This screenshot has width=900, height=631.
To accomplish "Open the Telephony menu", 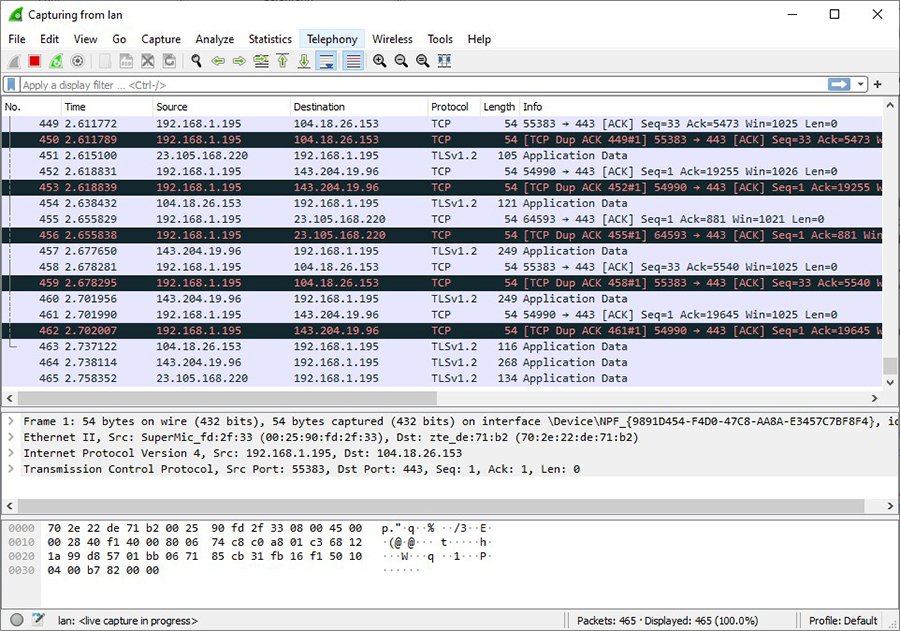I will 332,39.
